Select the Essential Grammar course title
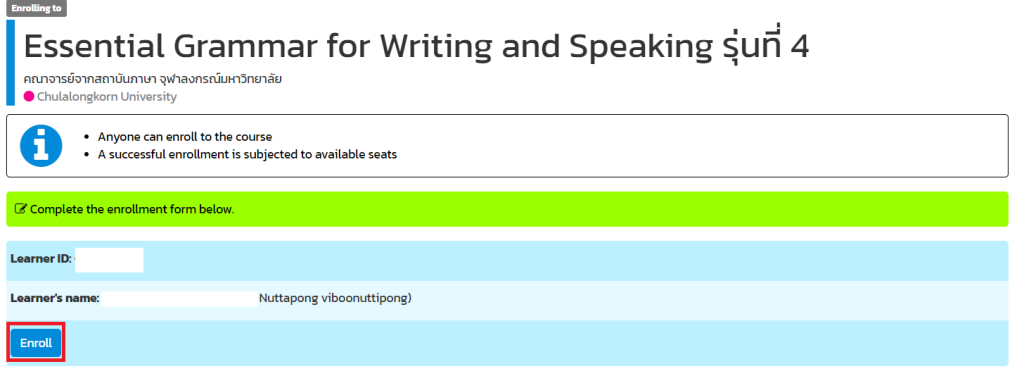 tap(416, 46)
